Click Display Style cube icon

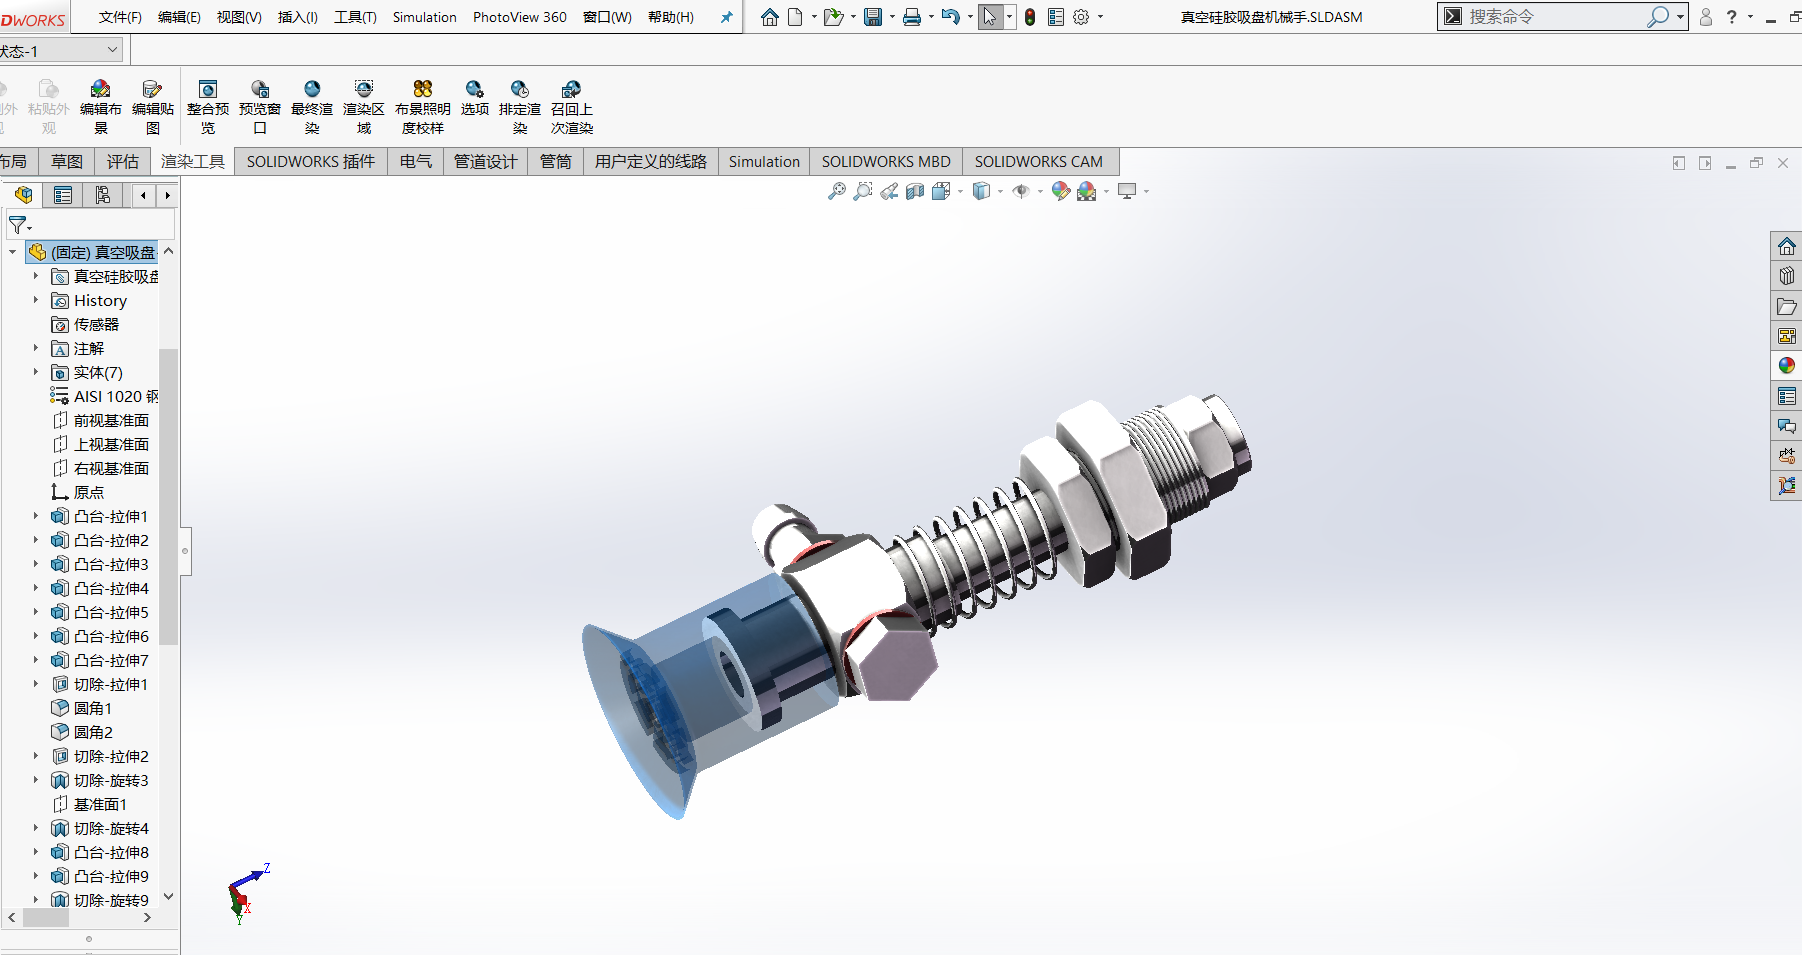click(x=982, y=191)
